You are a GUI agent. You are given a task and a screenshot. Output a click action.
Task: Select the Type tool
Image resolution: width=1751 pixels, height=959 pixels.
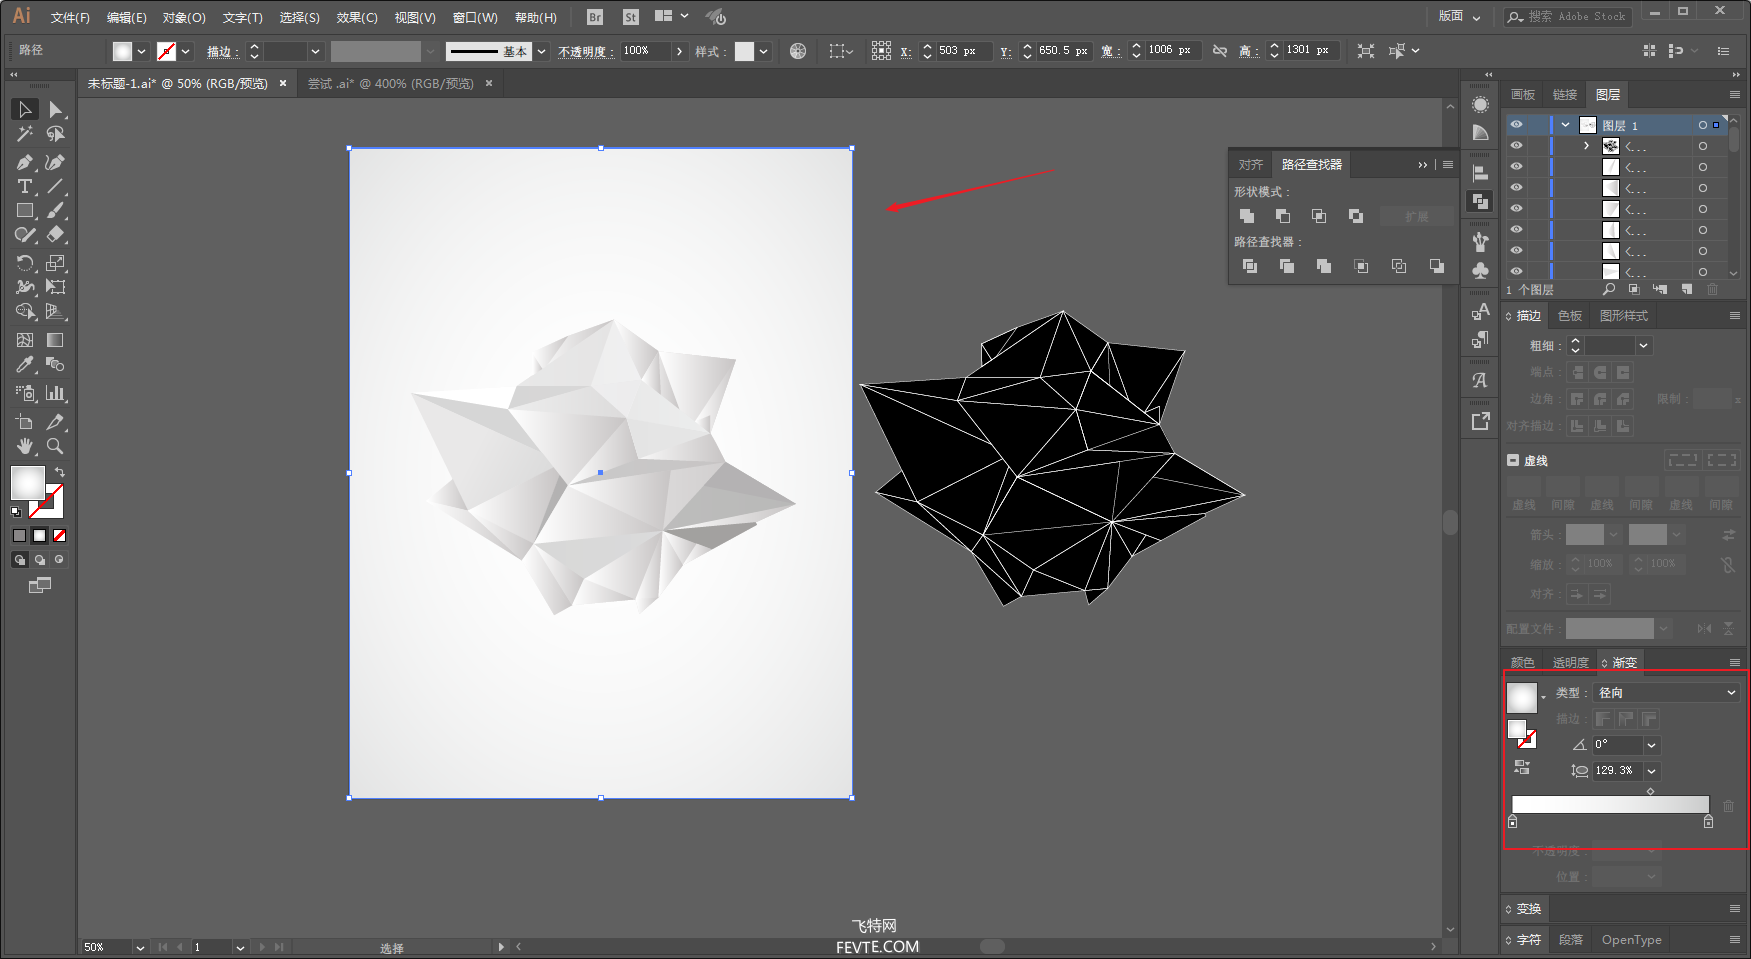[x=25, y=187]
